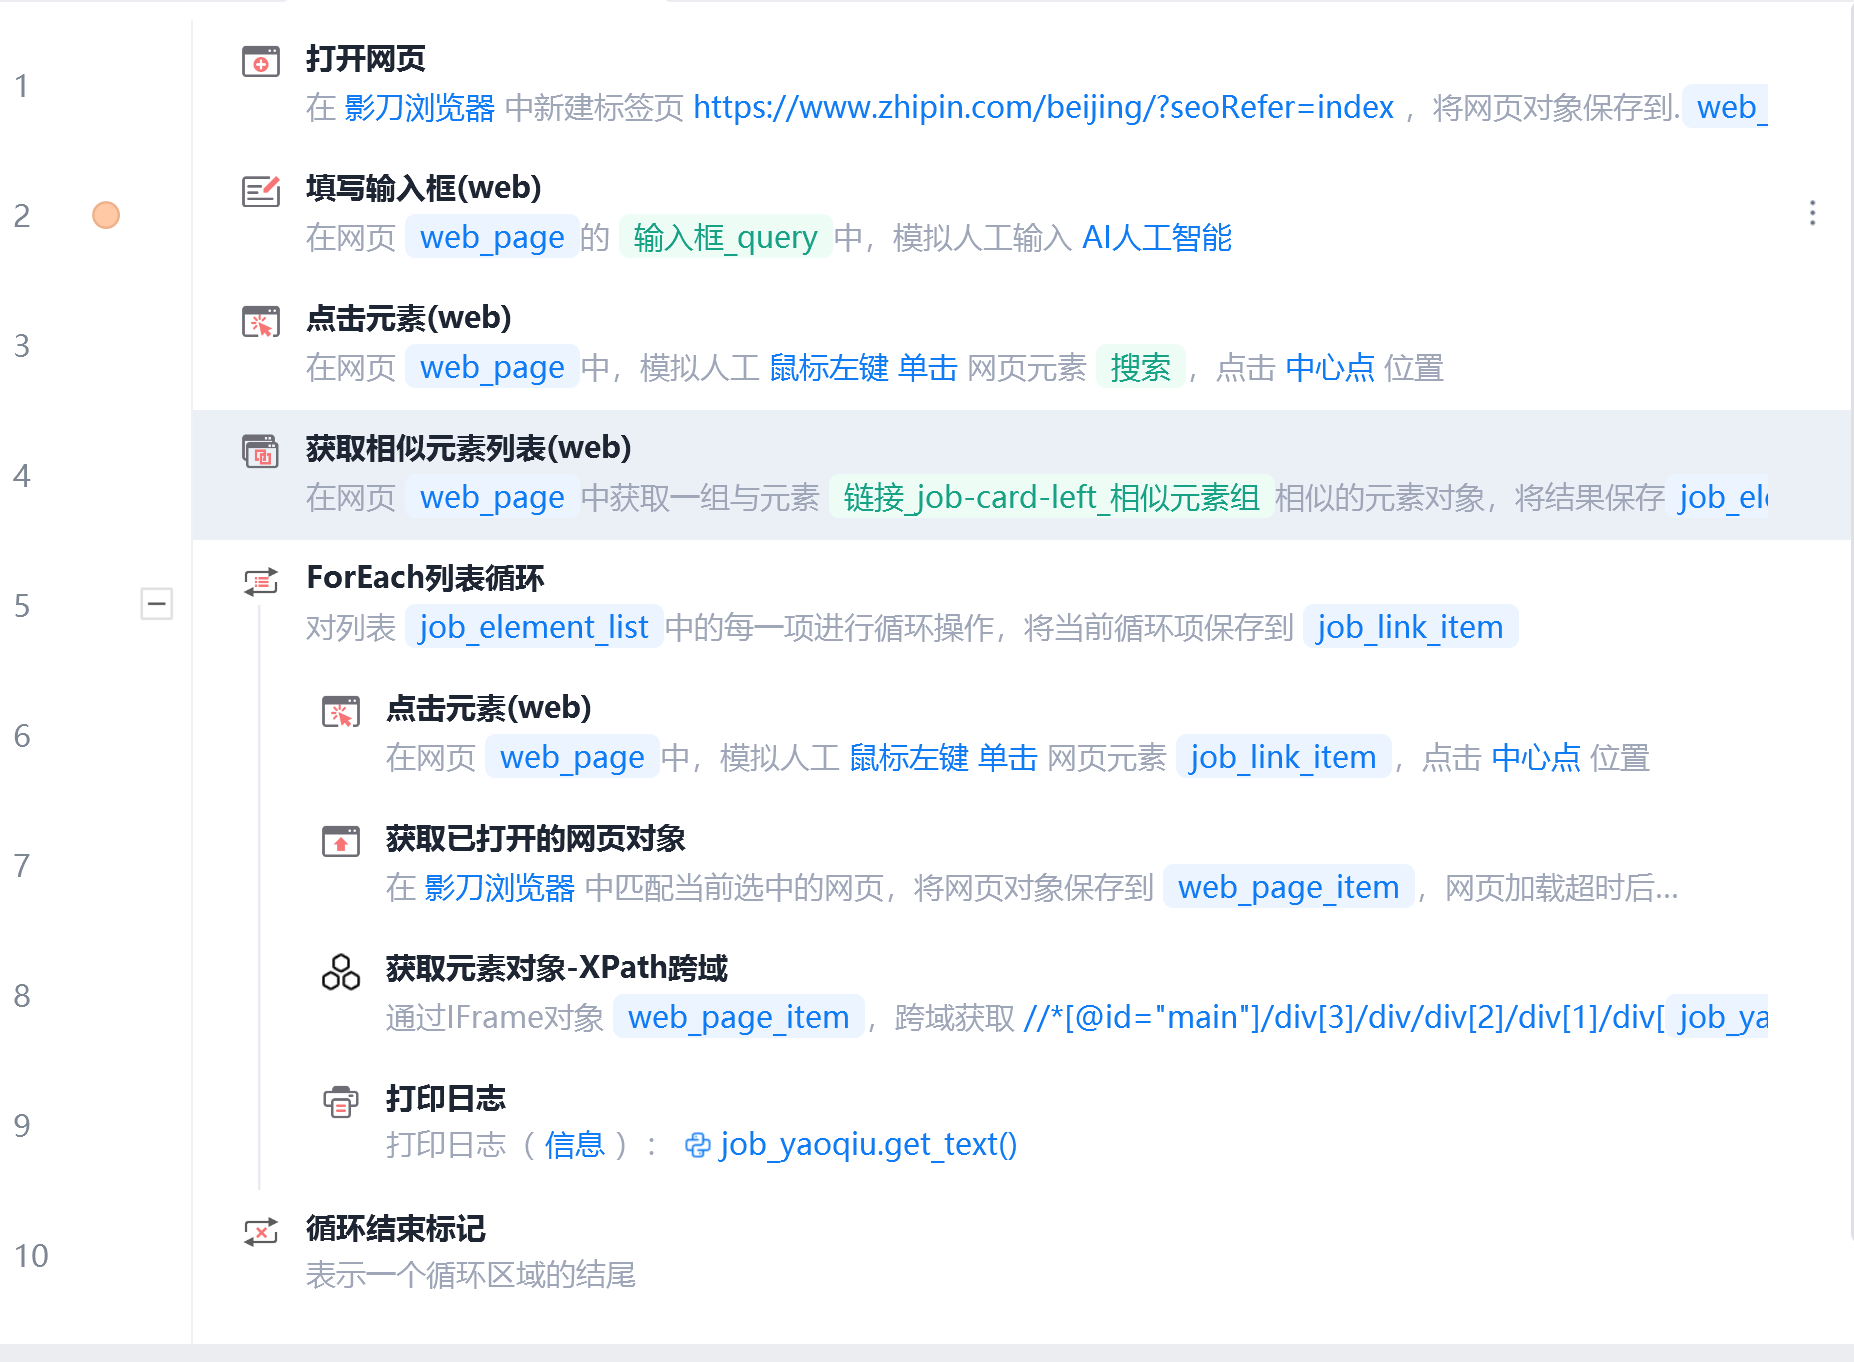Click the 链接_job-card-left_相似元素组 chip
Image resolution: width=1854 pixels, height=1362 pixels.
pos(1051,497)
